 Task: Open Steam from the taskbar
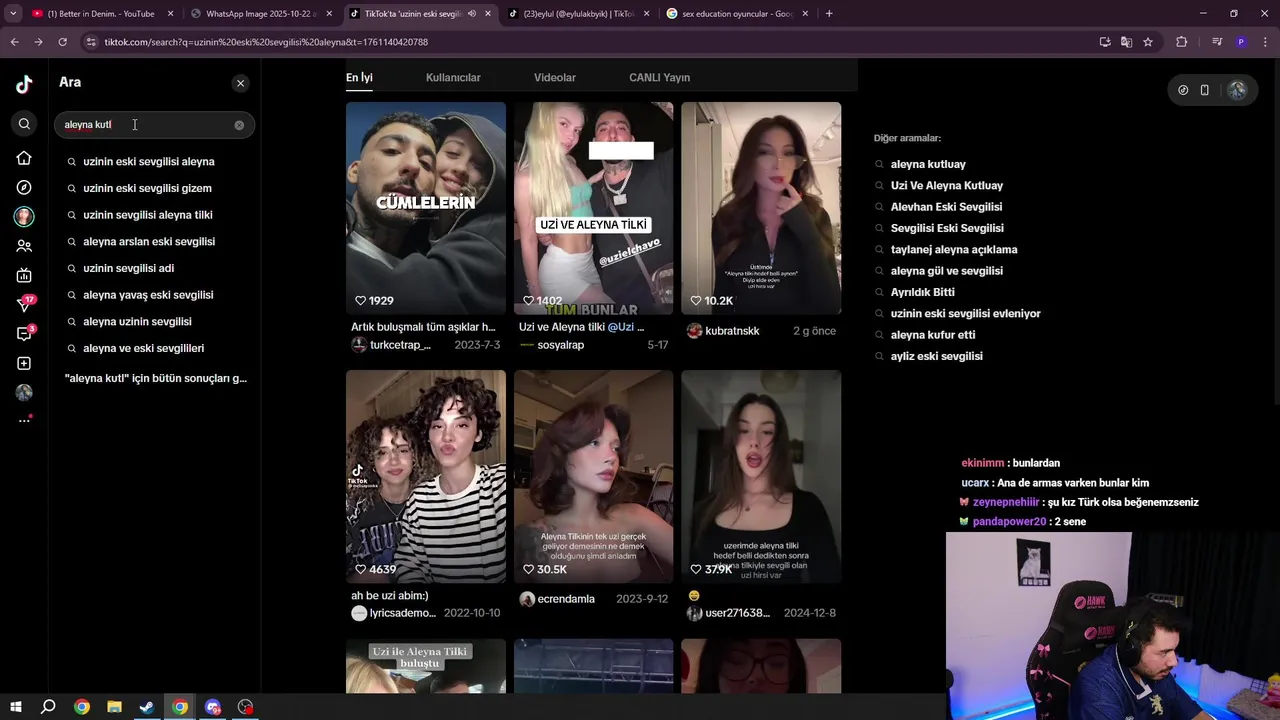click(147, 707)
